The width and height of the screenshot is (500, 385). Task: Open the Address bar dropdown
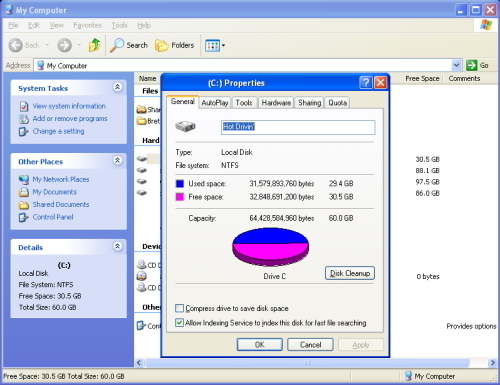456,65
